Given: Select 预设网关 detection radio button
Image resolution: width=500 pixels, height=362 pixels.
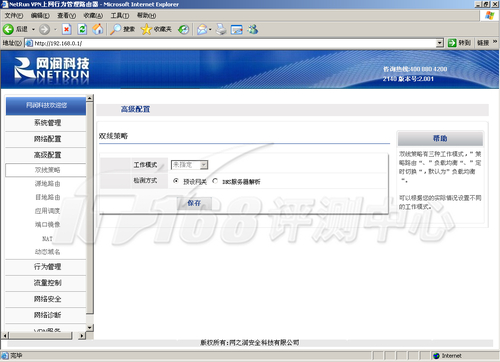Looking at the screenshot, I should (176, 181).
